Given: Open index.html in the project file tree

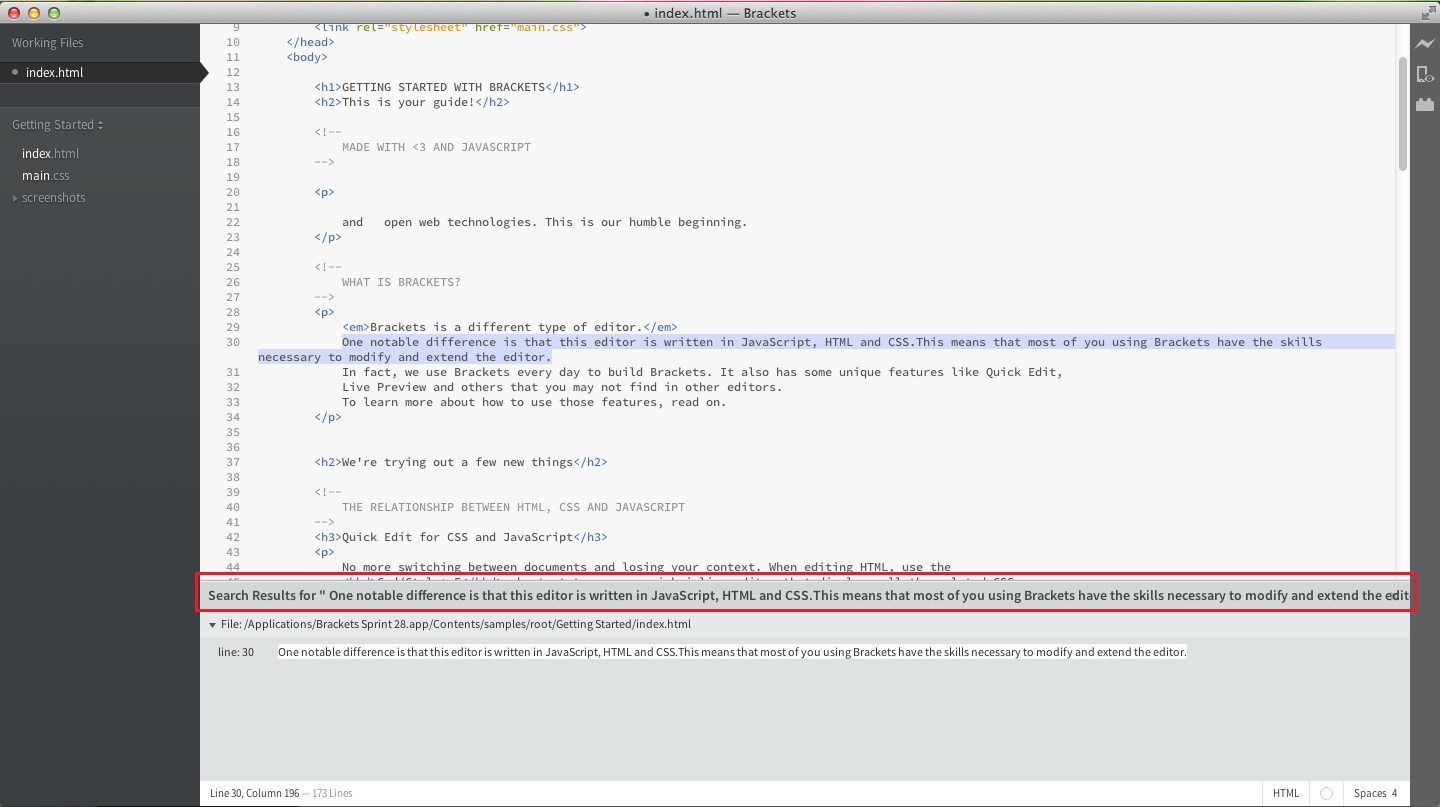Looking at the screenshot, I should [51, 154].
